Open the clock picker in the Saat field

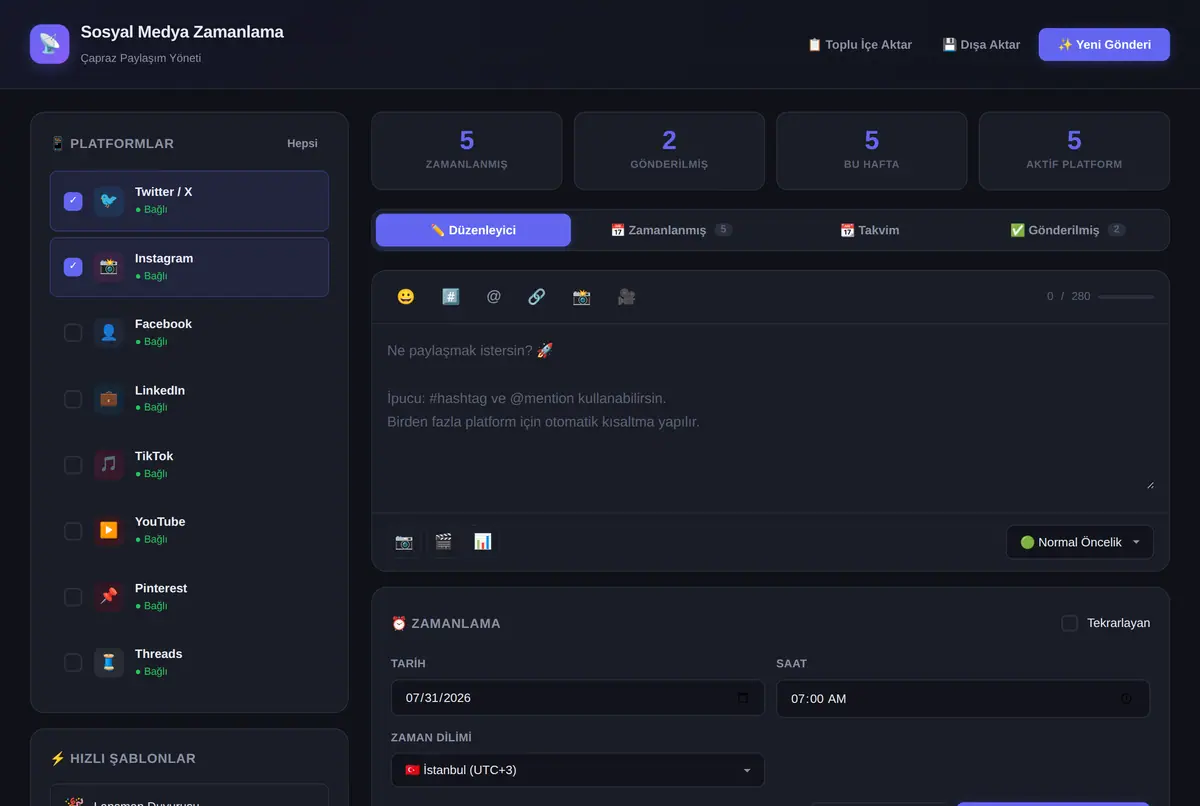[x=1126, y=698]
